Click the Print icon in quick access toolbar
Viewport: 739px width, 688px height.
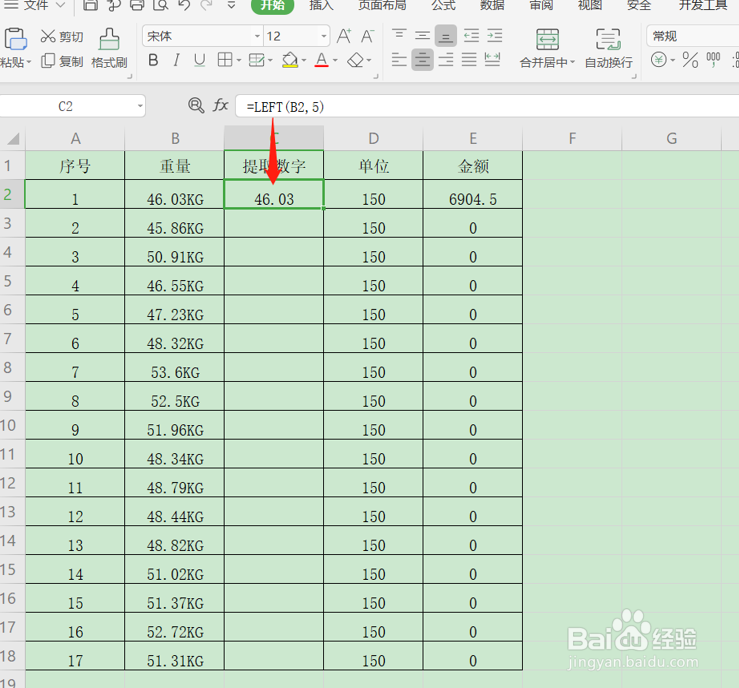pyautogui.click(x=137, y=5)
